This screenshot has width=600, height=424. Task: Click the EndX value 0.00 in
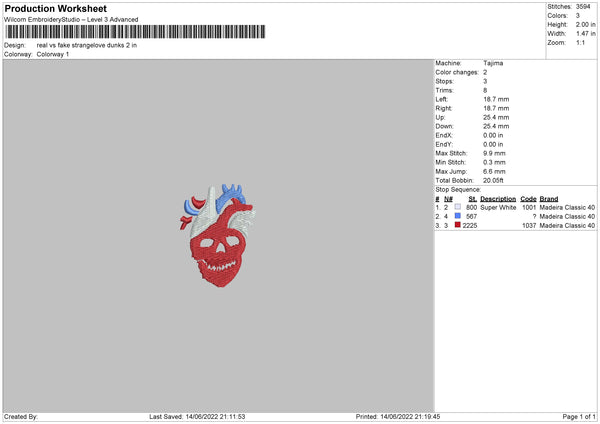point(493,135)
